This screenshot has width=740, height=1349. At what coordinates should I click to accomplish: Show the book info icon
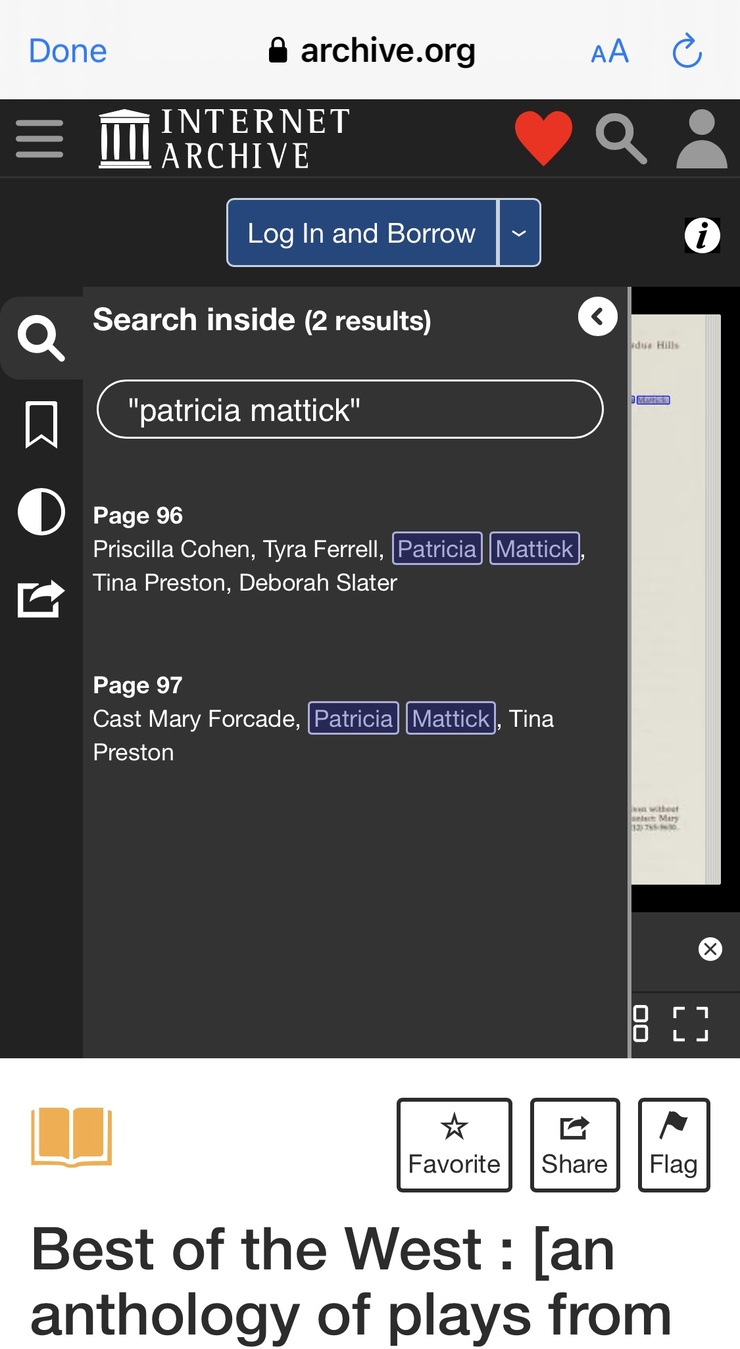702,235
